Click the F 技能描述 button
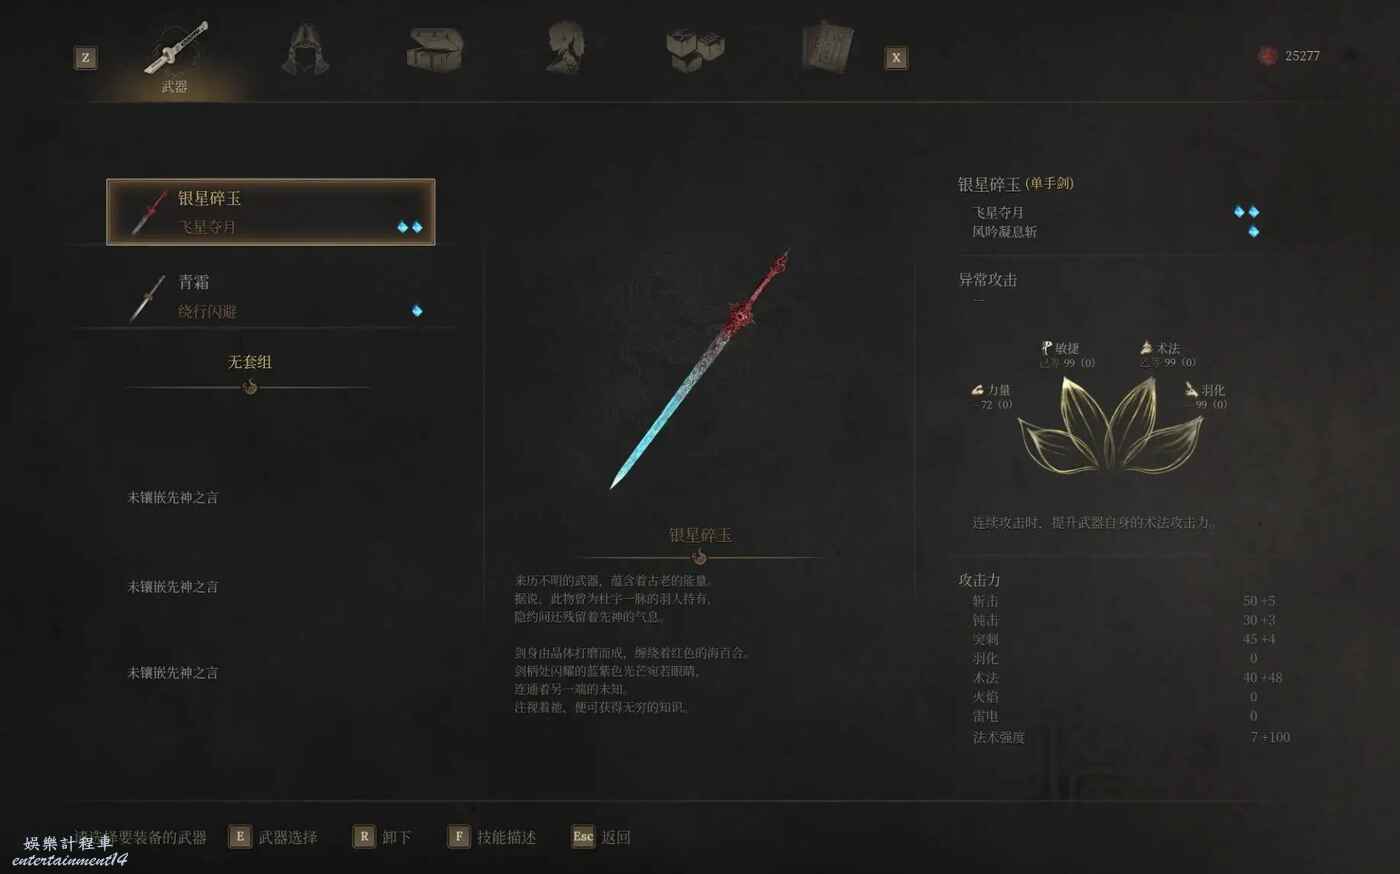This screenshot has height=874, width=1400. [x=492, y=837]
